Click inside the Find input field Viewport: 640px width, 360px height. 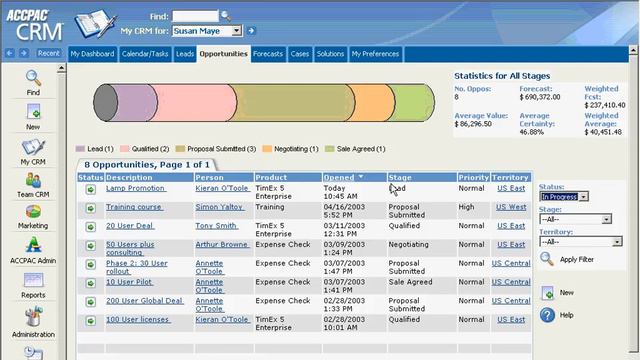[x=196, y=16]
